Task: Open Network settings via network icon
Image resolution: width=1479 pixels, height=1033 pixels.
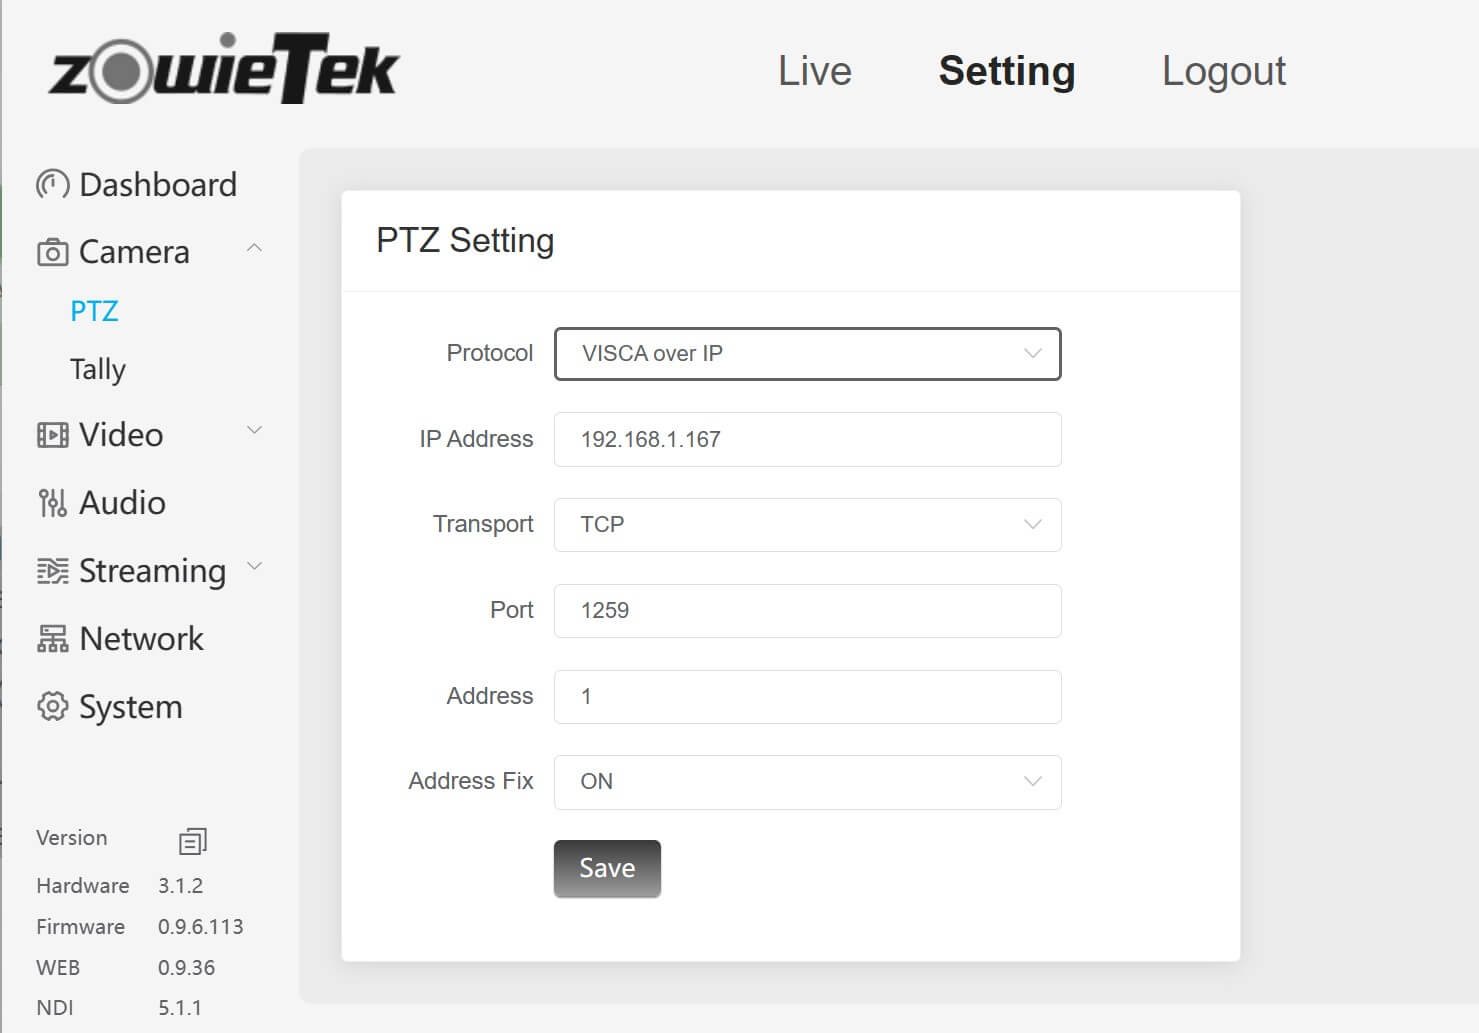Action: (51, 638)
